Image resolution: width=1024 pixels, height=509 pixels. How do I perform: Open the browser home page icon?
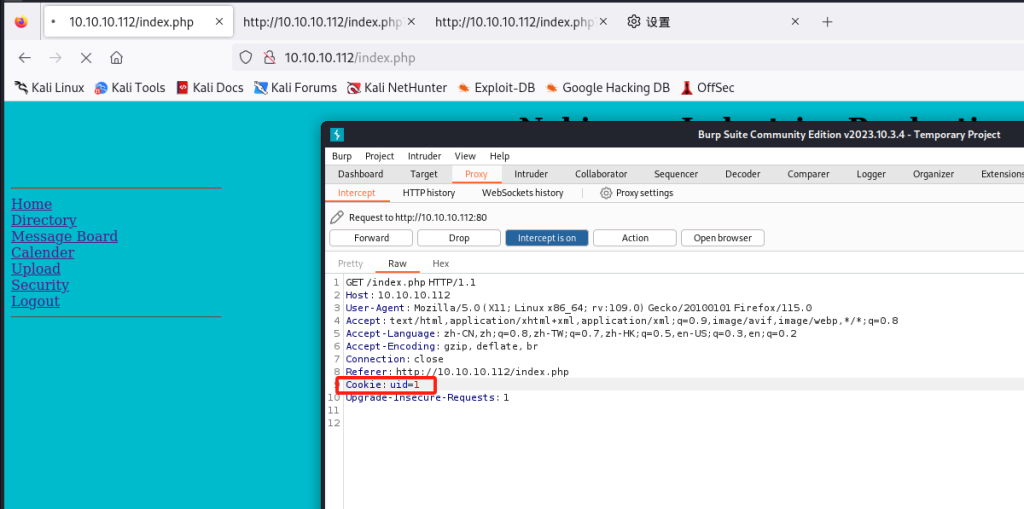(x=116, y=57)
